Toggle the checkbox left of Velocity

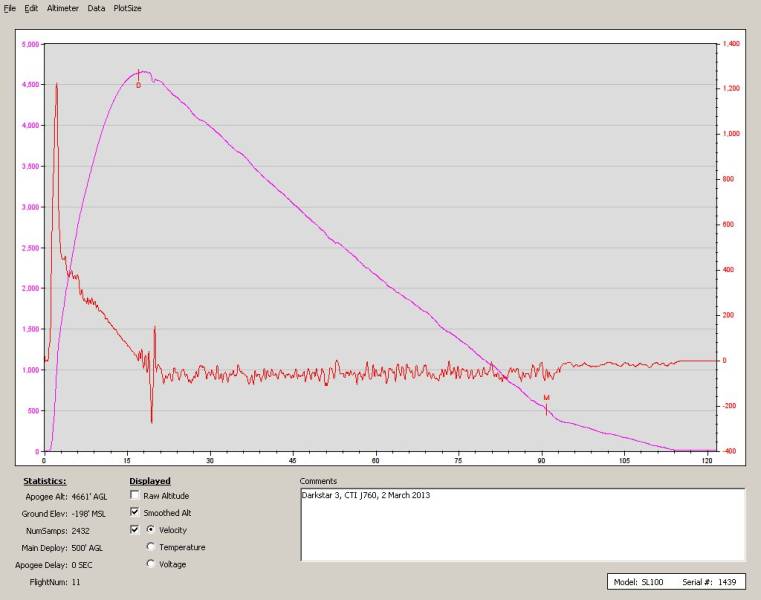point(135,530)
